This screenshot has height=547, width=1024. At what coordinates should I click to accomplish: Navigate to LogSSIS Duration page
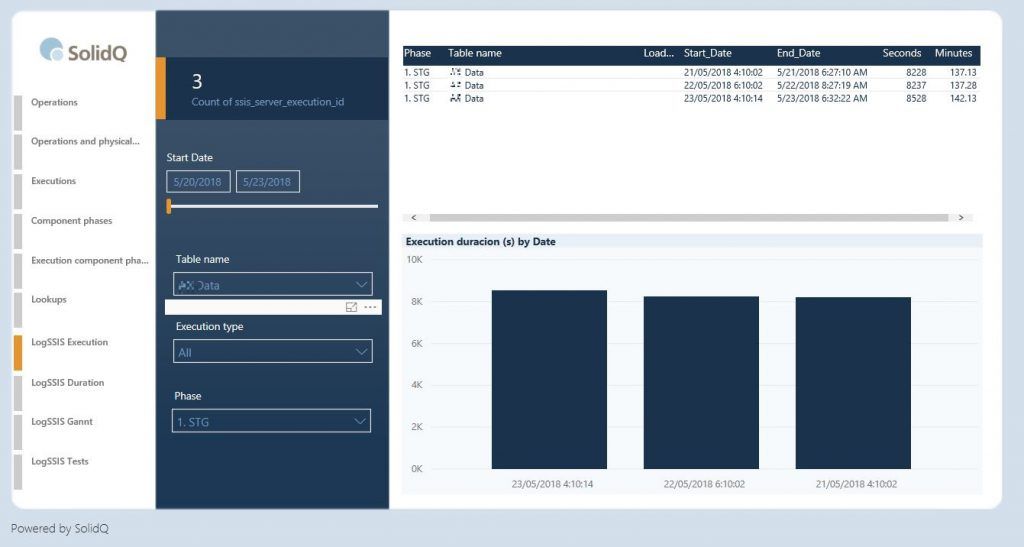point(67,383)
